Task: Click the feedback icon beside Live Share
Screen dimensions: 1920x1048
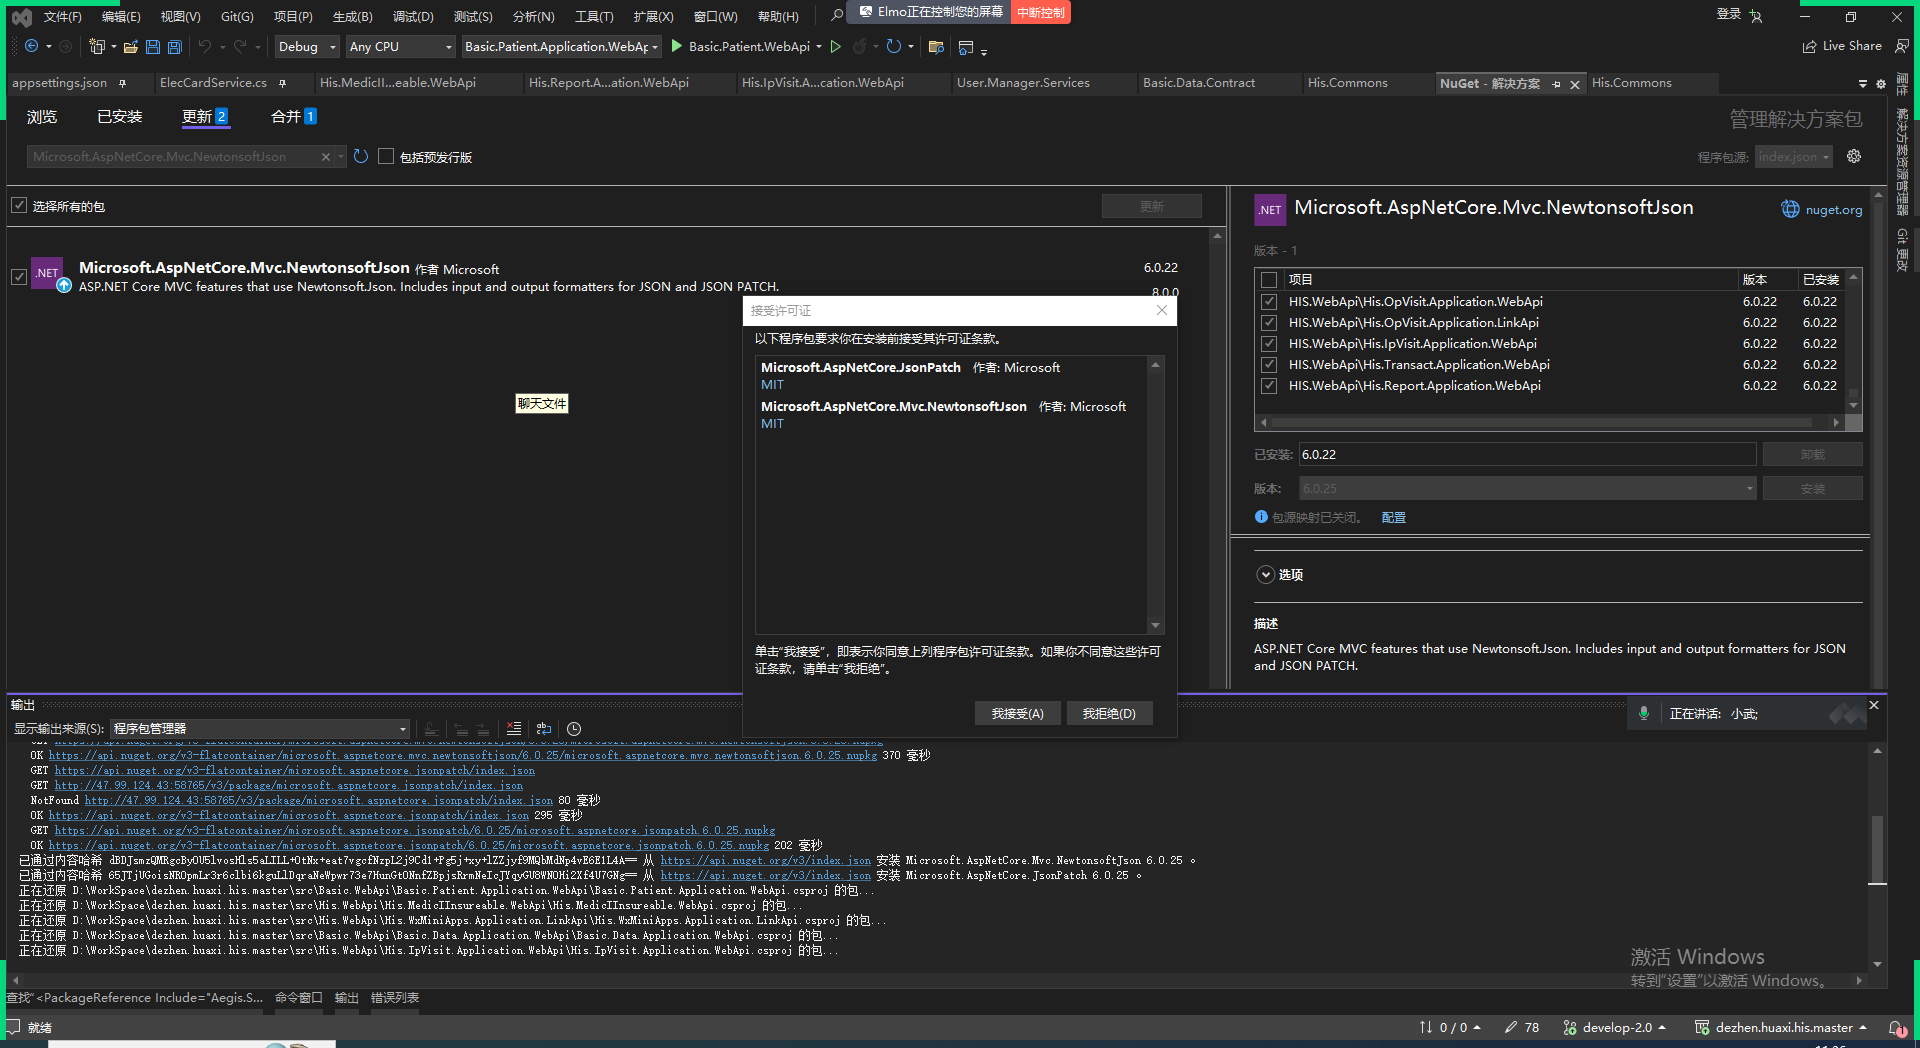Action: tap(1901, 46)
